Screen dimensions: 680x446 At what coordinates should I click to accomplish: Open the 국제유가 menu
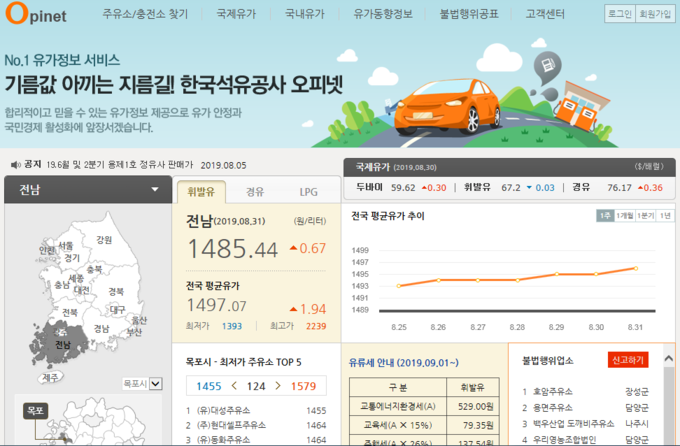[x=236, y=14]
